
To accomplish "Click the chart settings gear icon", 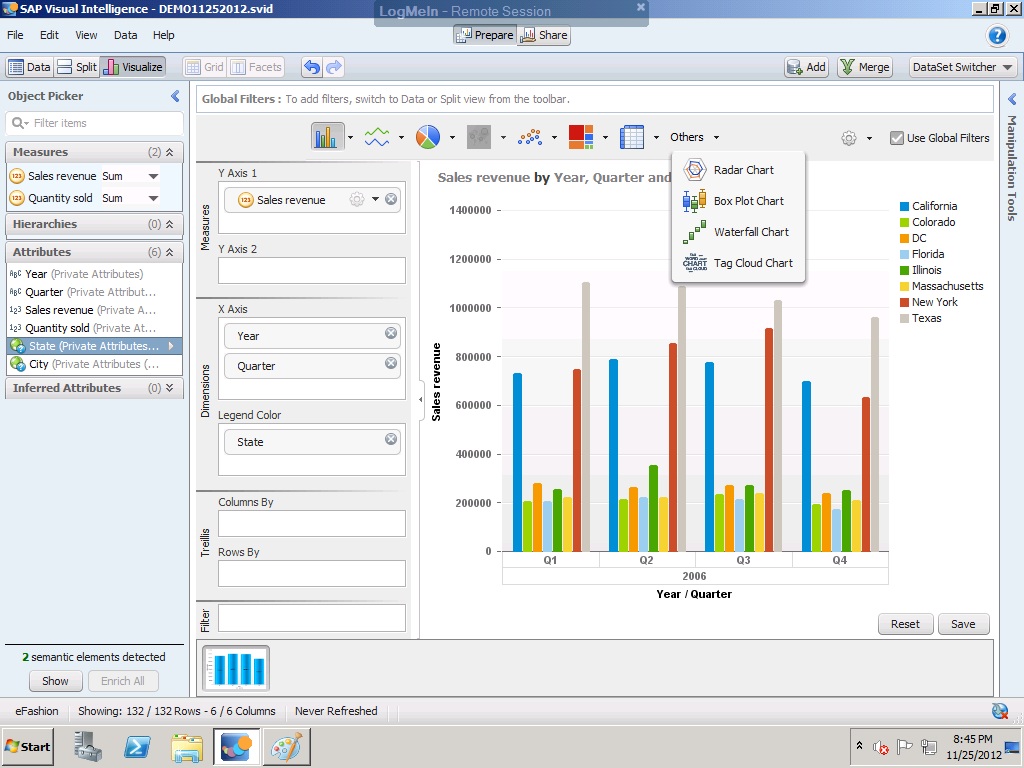I will [848, 138].
